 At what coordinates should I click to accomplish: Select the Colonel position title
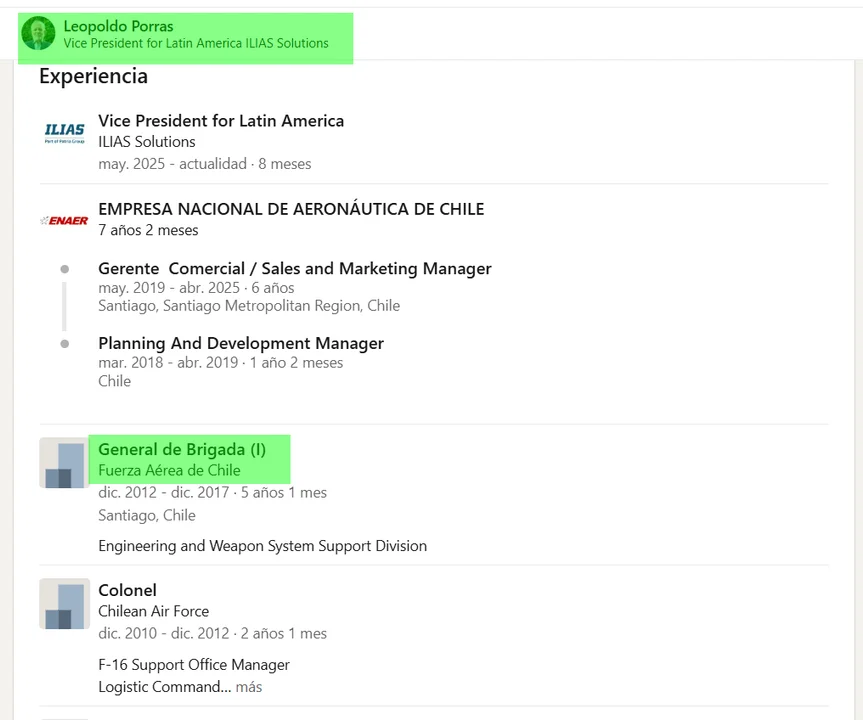[127, 590]
